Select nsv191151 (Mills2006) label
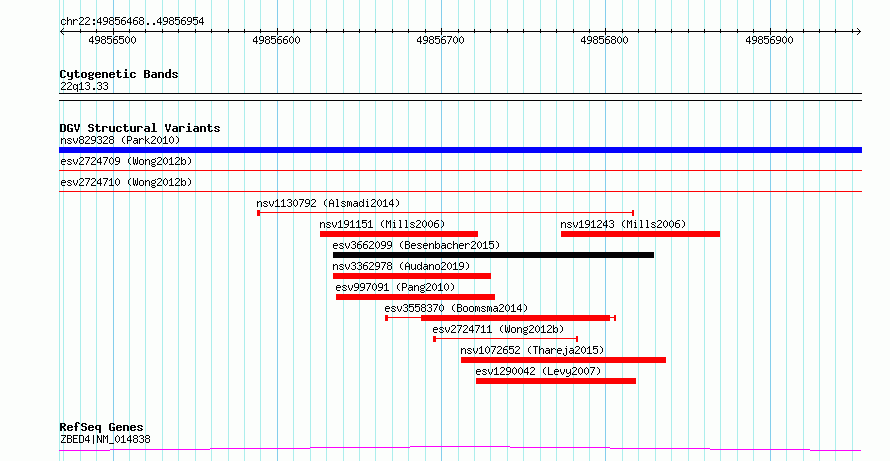Image resolution: width=890 pixels, height=461 pixels. 382,224
